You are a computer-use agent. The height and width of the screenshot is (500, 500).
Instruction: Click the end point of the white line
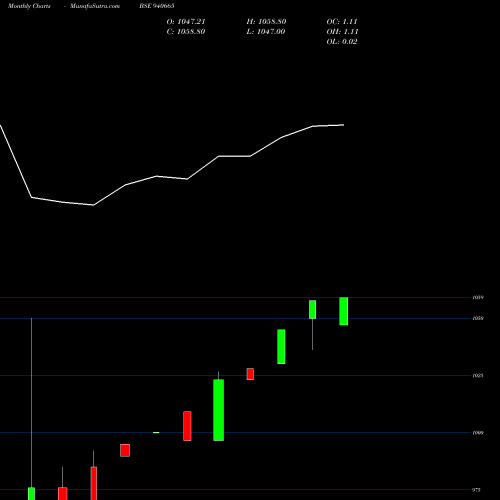(344, 125)
